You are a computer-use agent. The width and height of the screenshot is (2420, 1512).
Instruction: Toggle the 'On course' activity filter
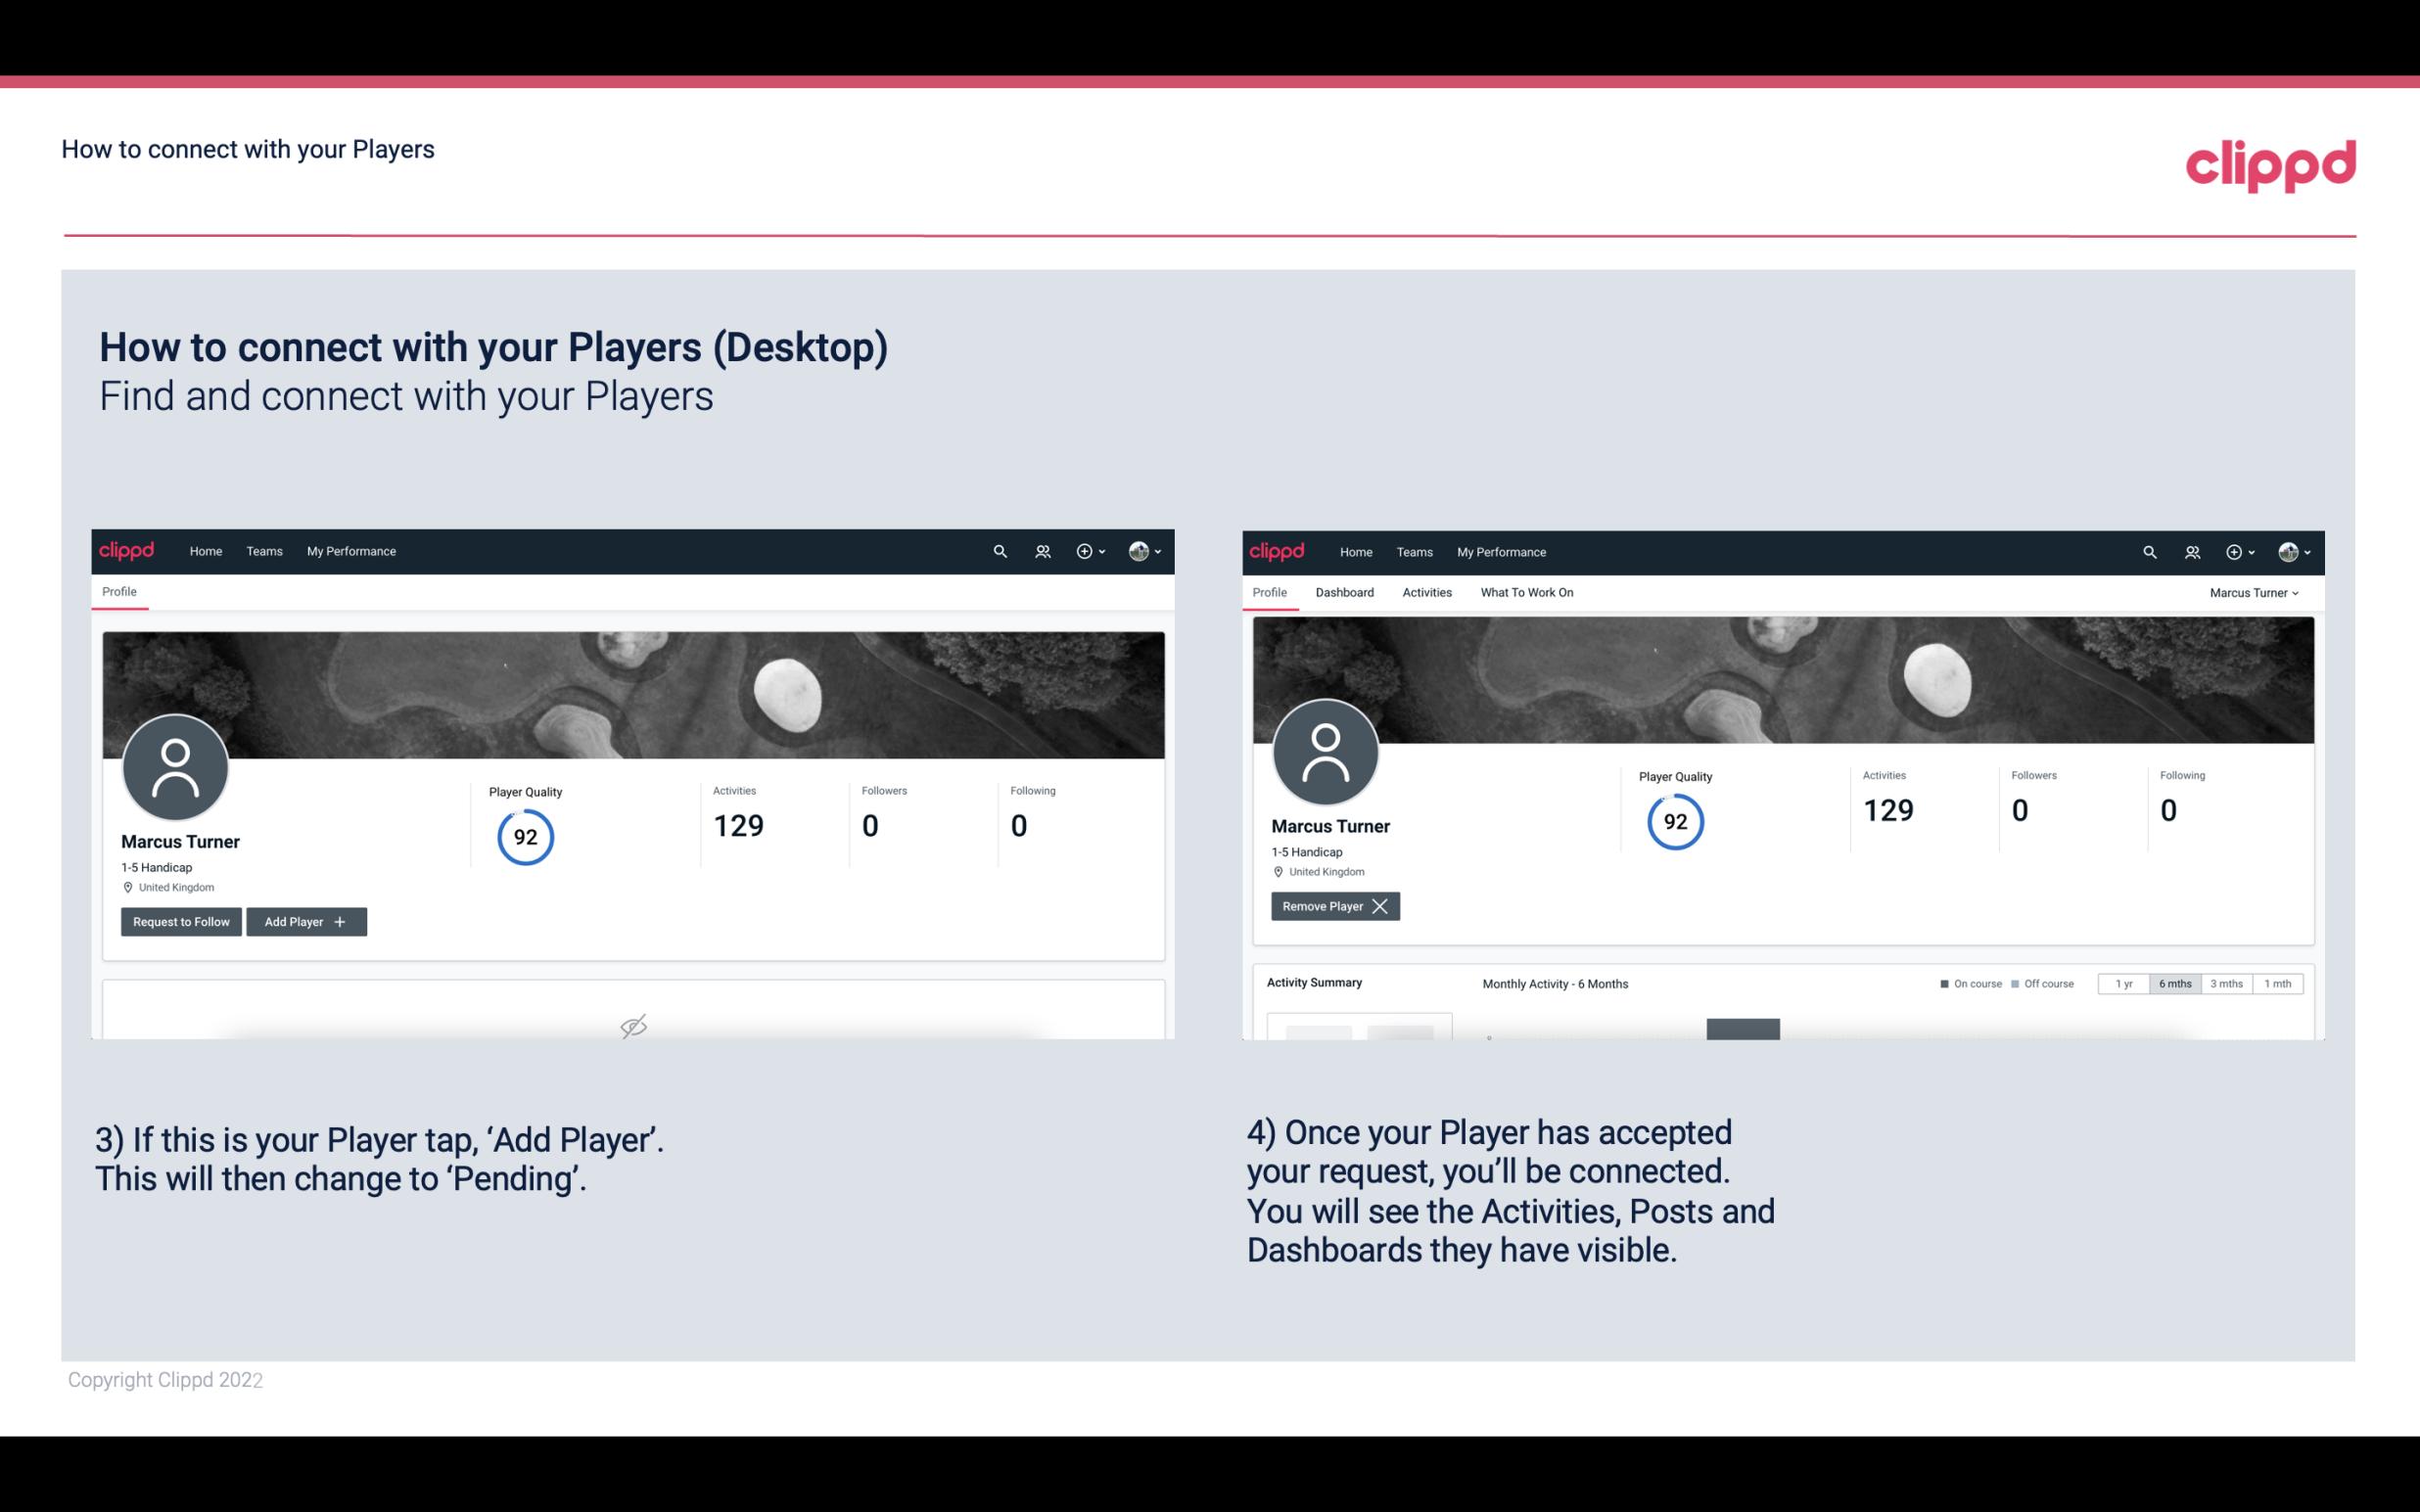(x=1967, y=983)
